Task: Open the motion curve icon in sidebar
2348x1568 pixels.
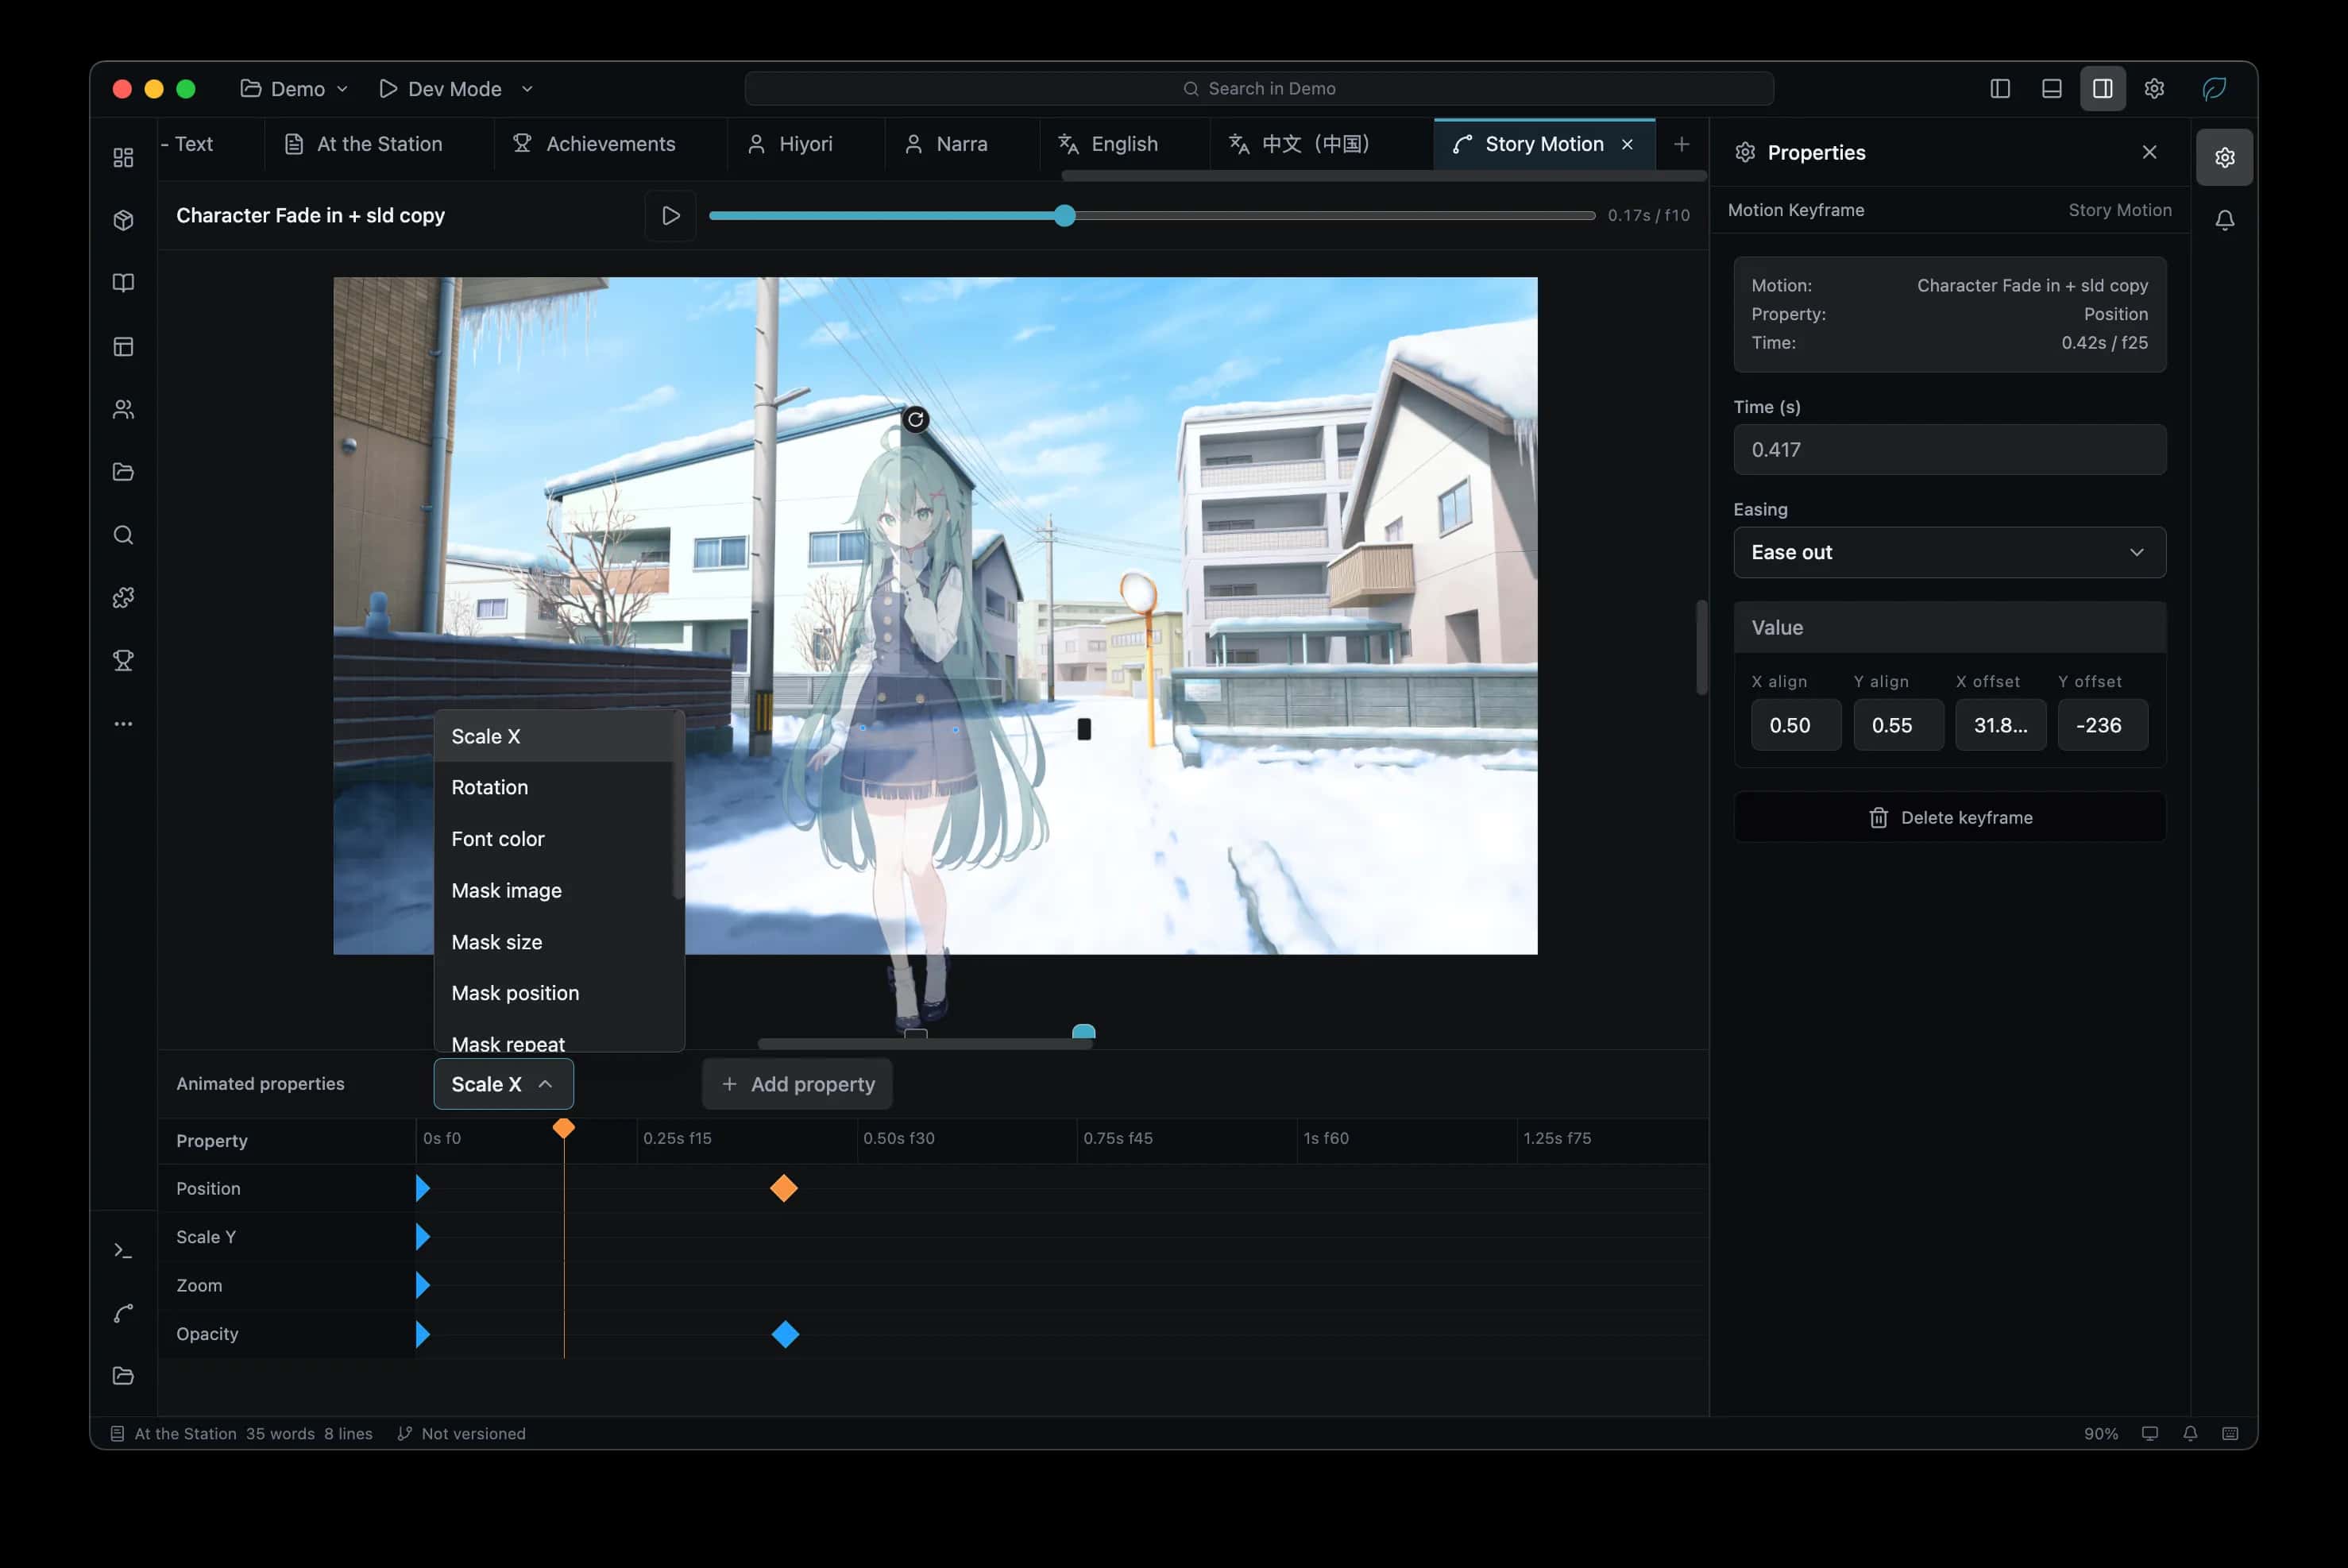Action: [x=123, y=1314]
